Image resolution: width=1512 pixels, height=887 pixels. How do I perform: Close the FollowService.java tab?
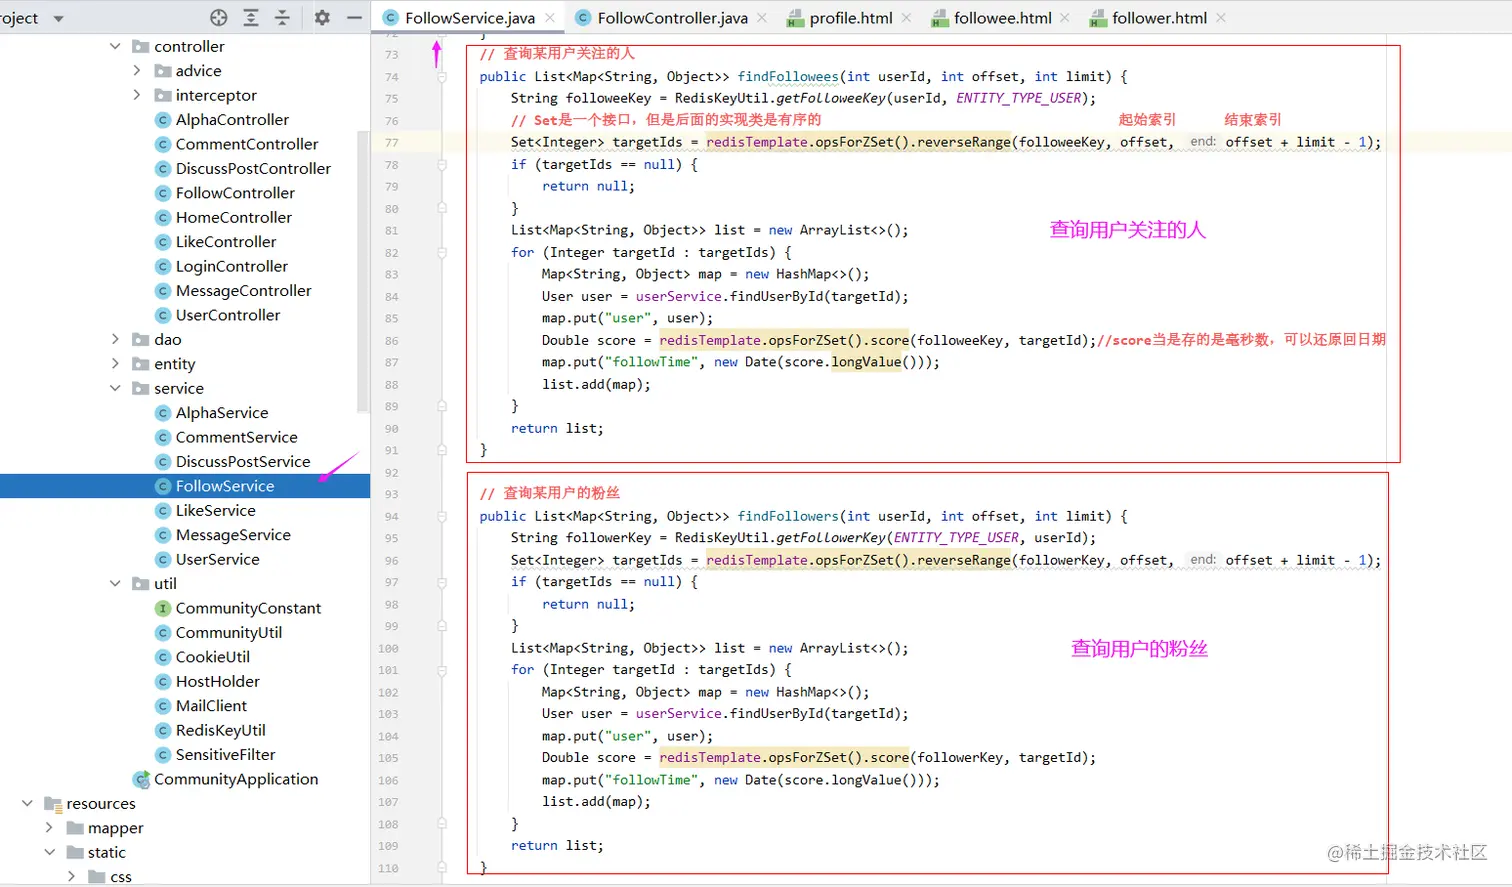coord(551,18)
